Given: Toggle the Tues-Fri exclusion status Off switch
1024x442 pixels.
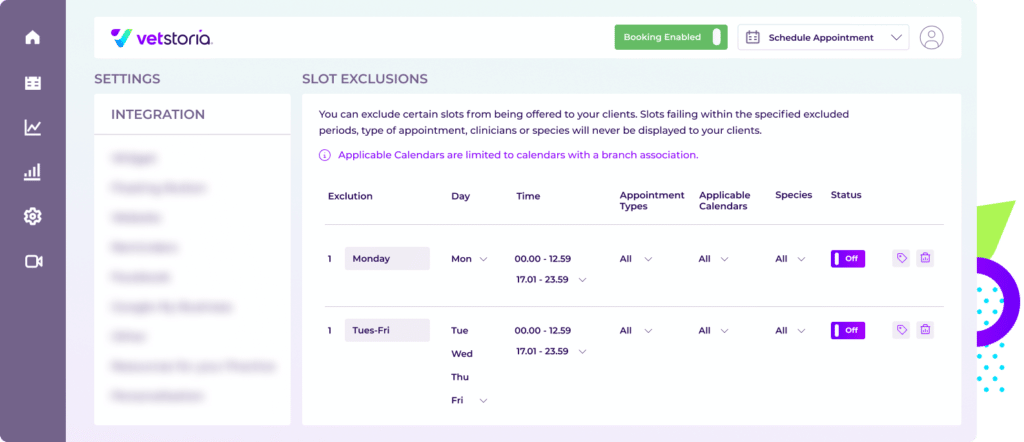Looking at the screenshot, I should [x=848, y=330].
